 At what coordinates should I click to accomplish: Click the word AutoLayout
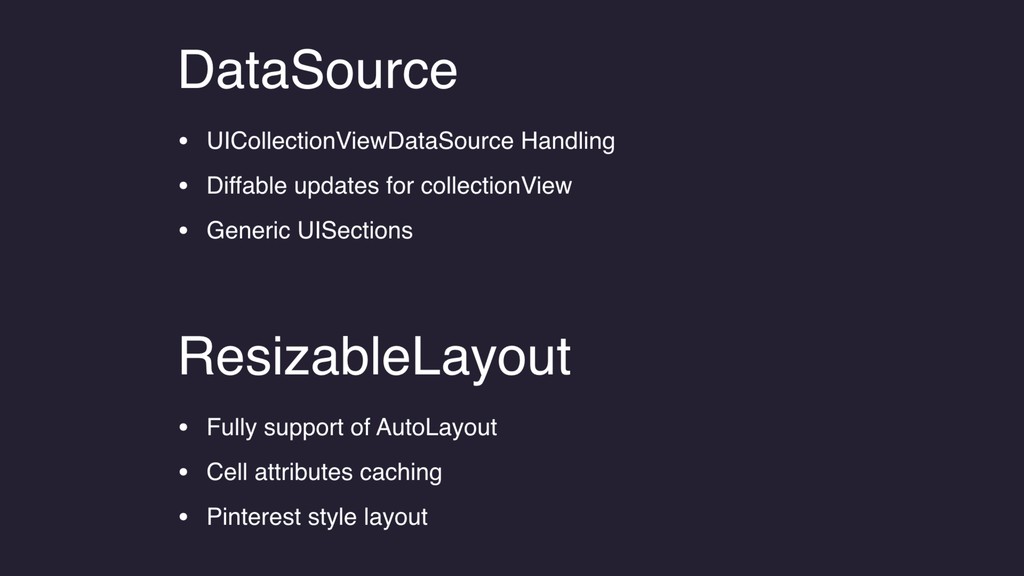436,428
